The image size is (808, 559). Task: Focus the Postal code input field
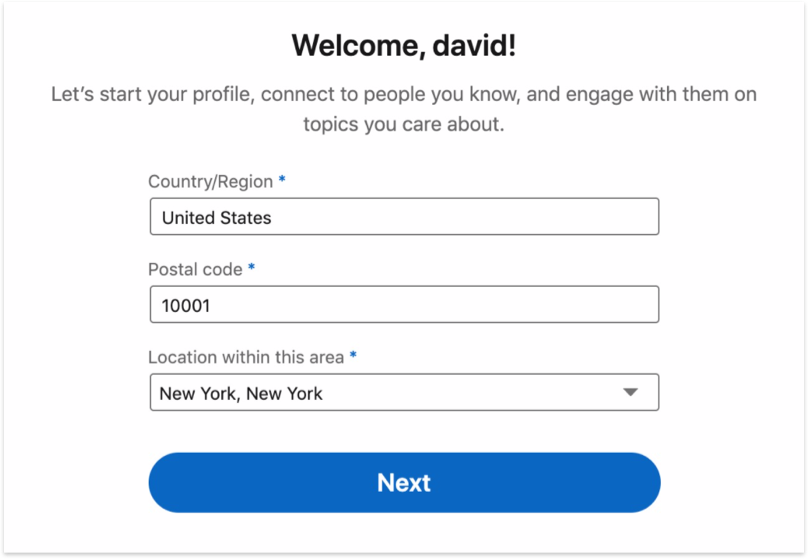point(404,305)
